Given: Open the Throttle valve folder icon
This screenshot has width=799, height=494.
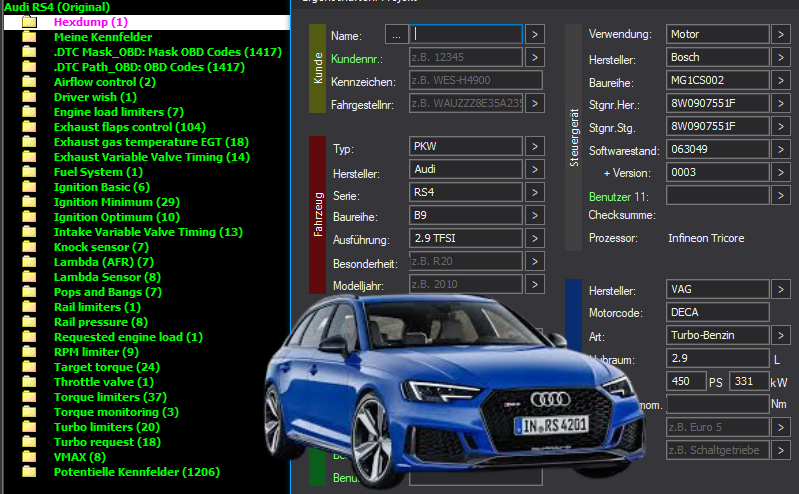Looking at the screenshot, I should point(30,382).
